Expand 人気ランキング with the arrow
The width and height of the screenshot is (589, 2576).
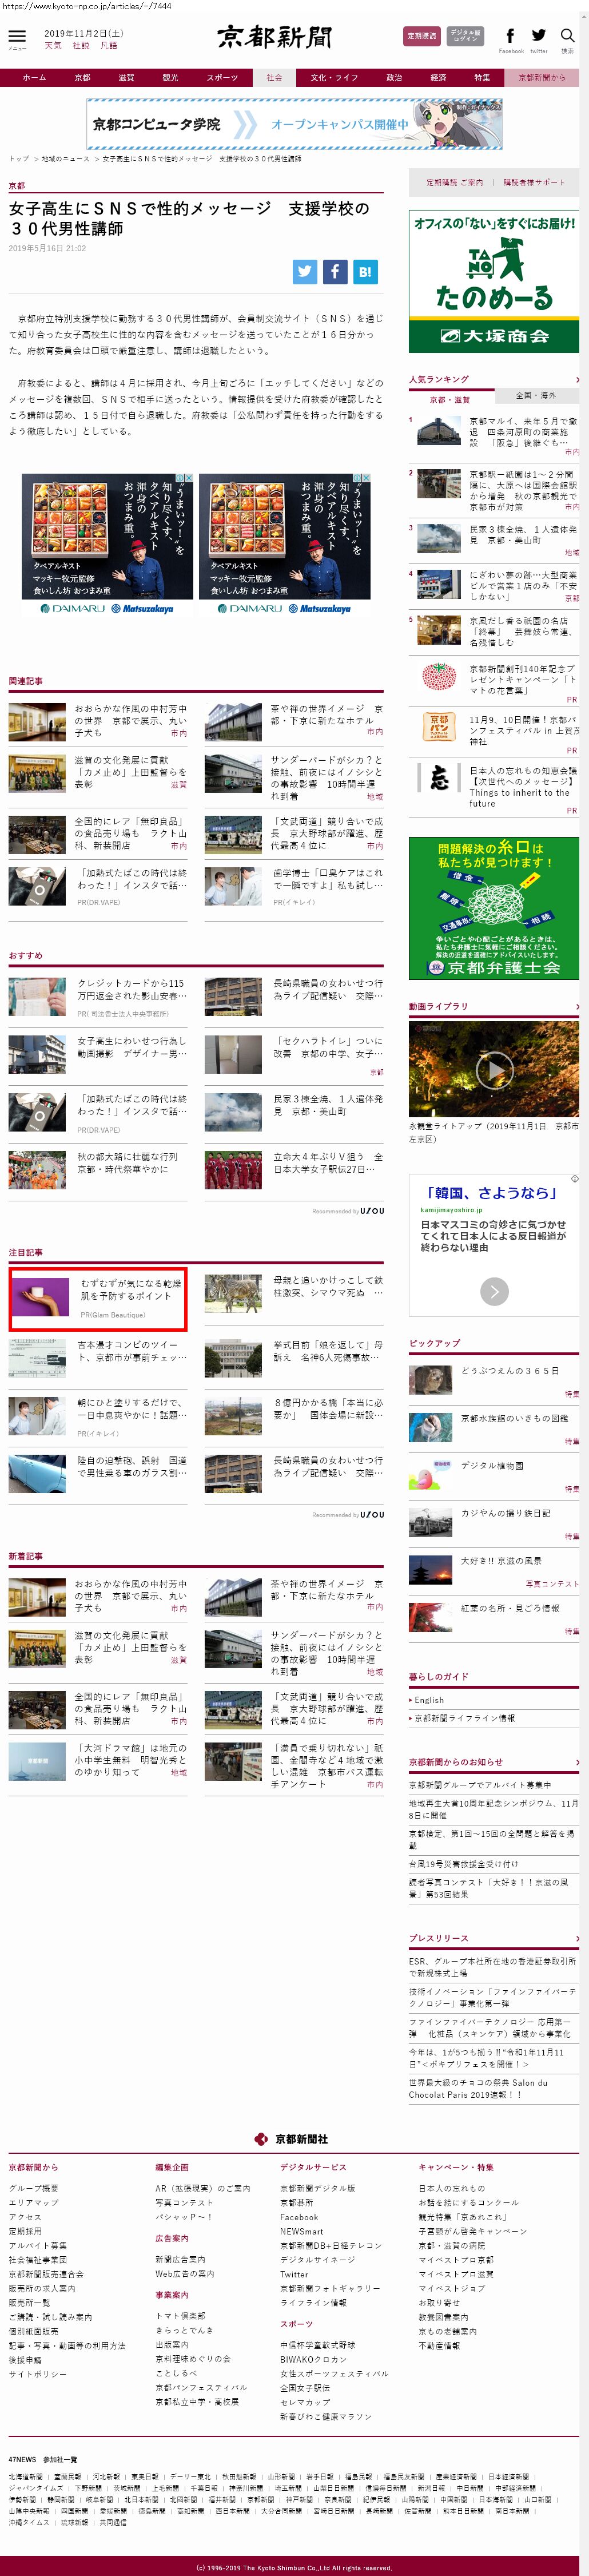point(577,380)
